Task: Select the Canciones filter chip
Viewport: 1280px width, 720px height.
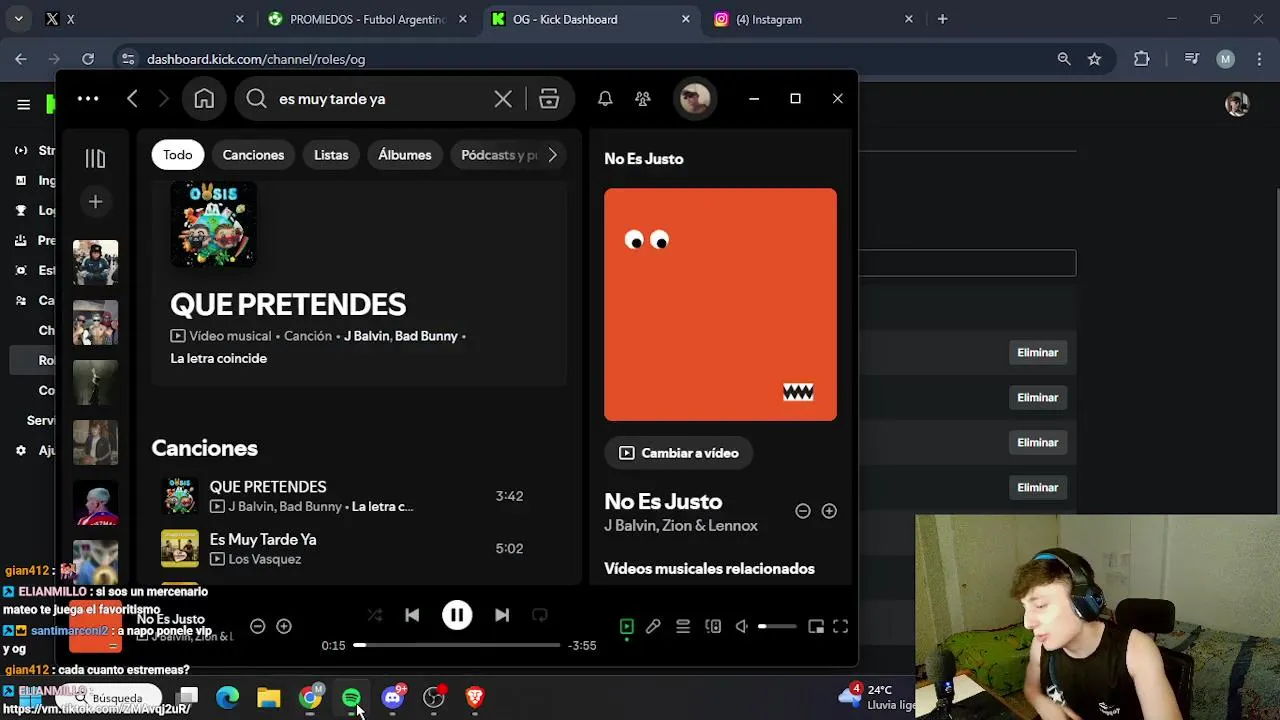Action: click(x=253, y=155)
